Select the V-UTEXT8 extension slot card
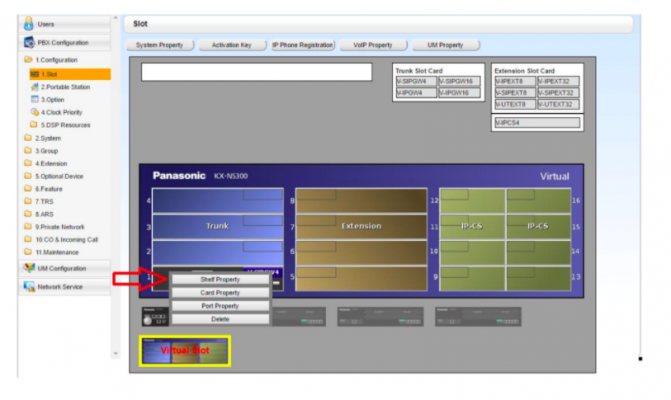 pyautogui.click(x=514, y=104)
